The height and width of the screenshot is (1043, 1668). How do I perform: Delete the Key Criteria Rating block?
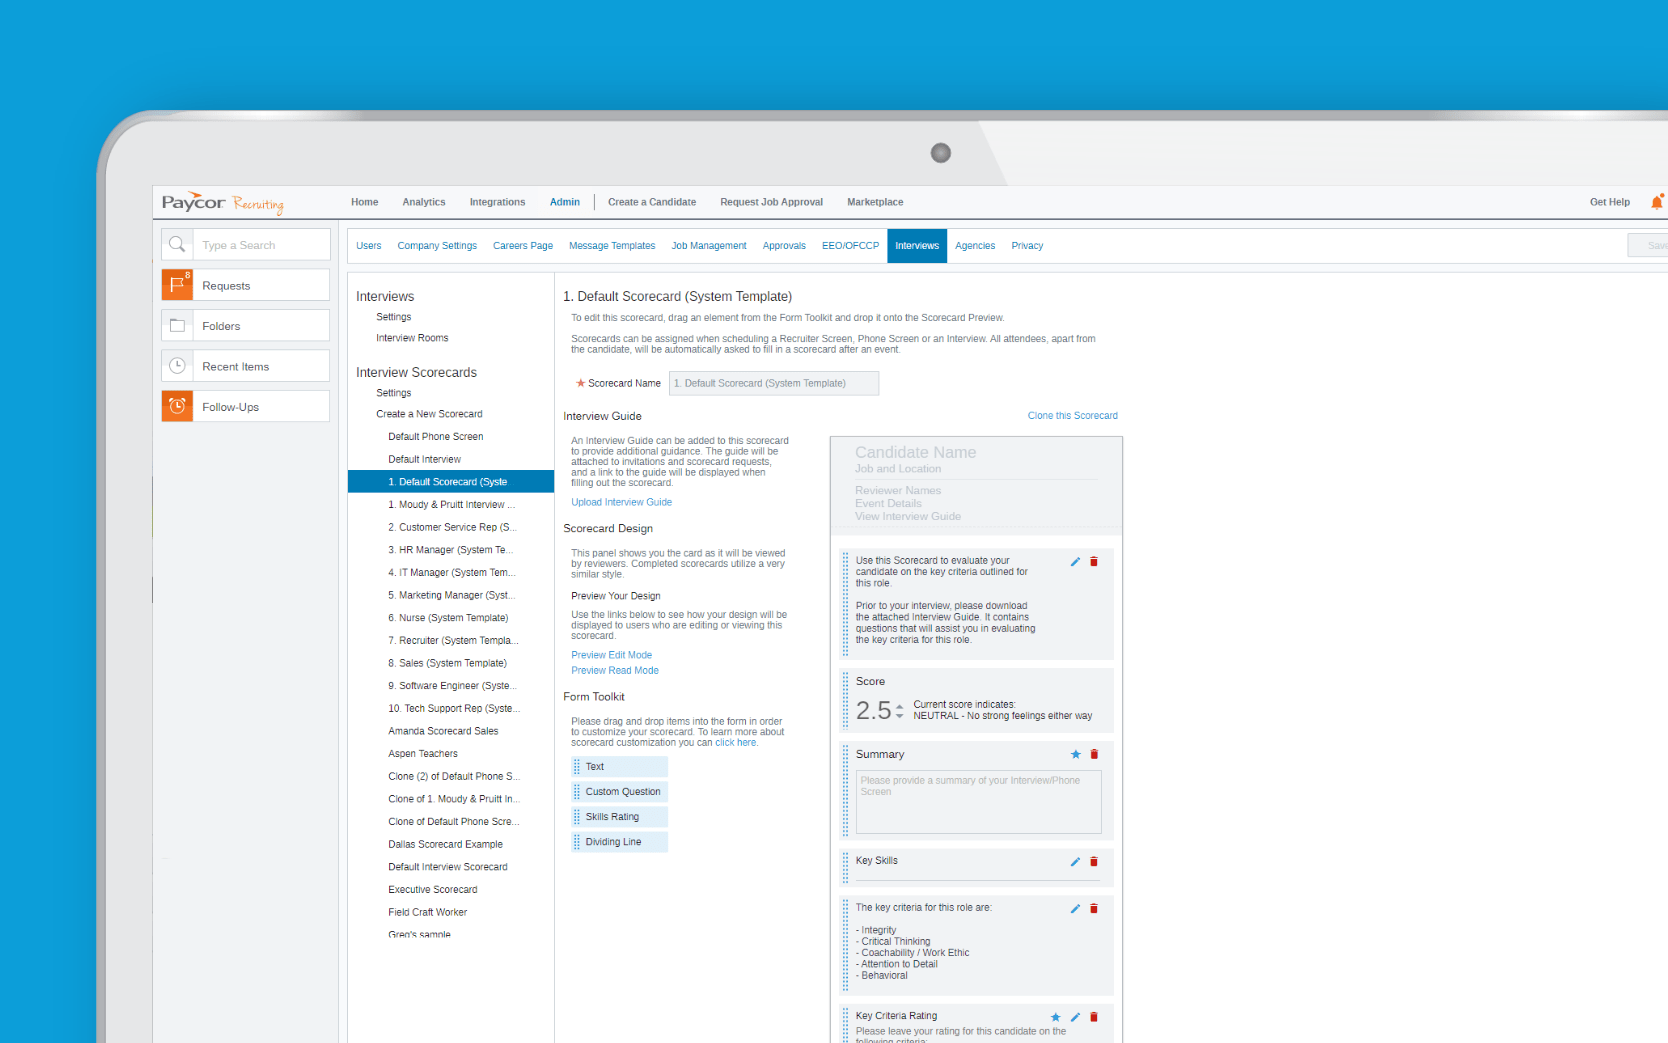[1094, 1017]
